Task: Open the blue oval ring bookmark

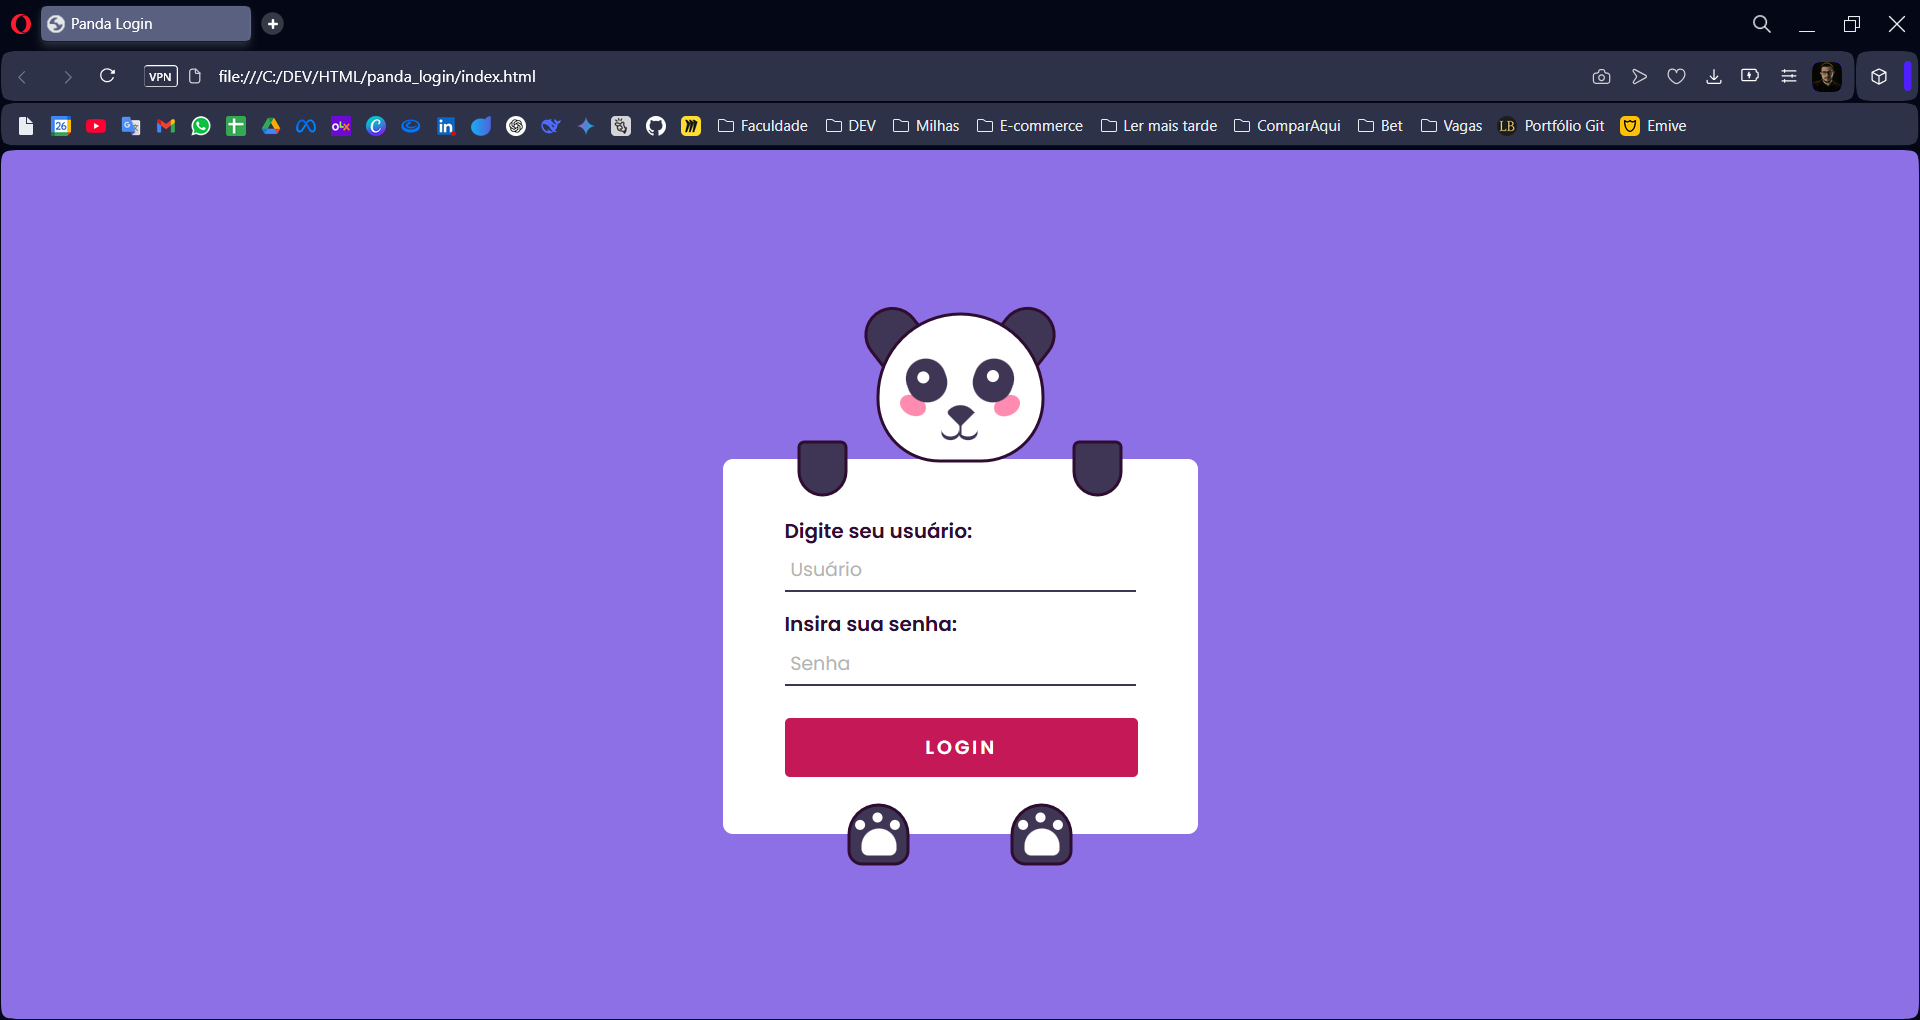Action: coord(411,126)
